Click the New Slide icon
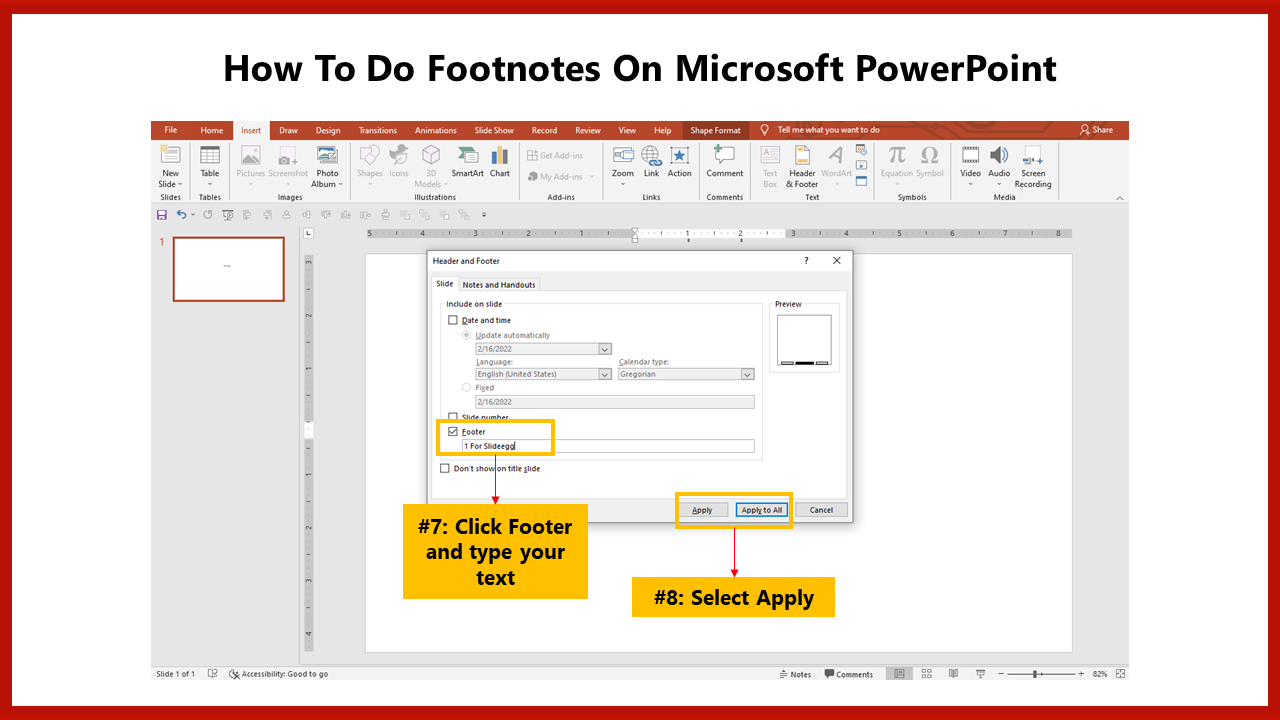Viewport: 1280px width, 720px height. [x=170, y=155]
